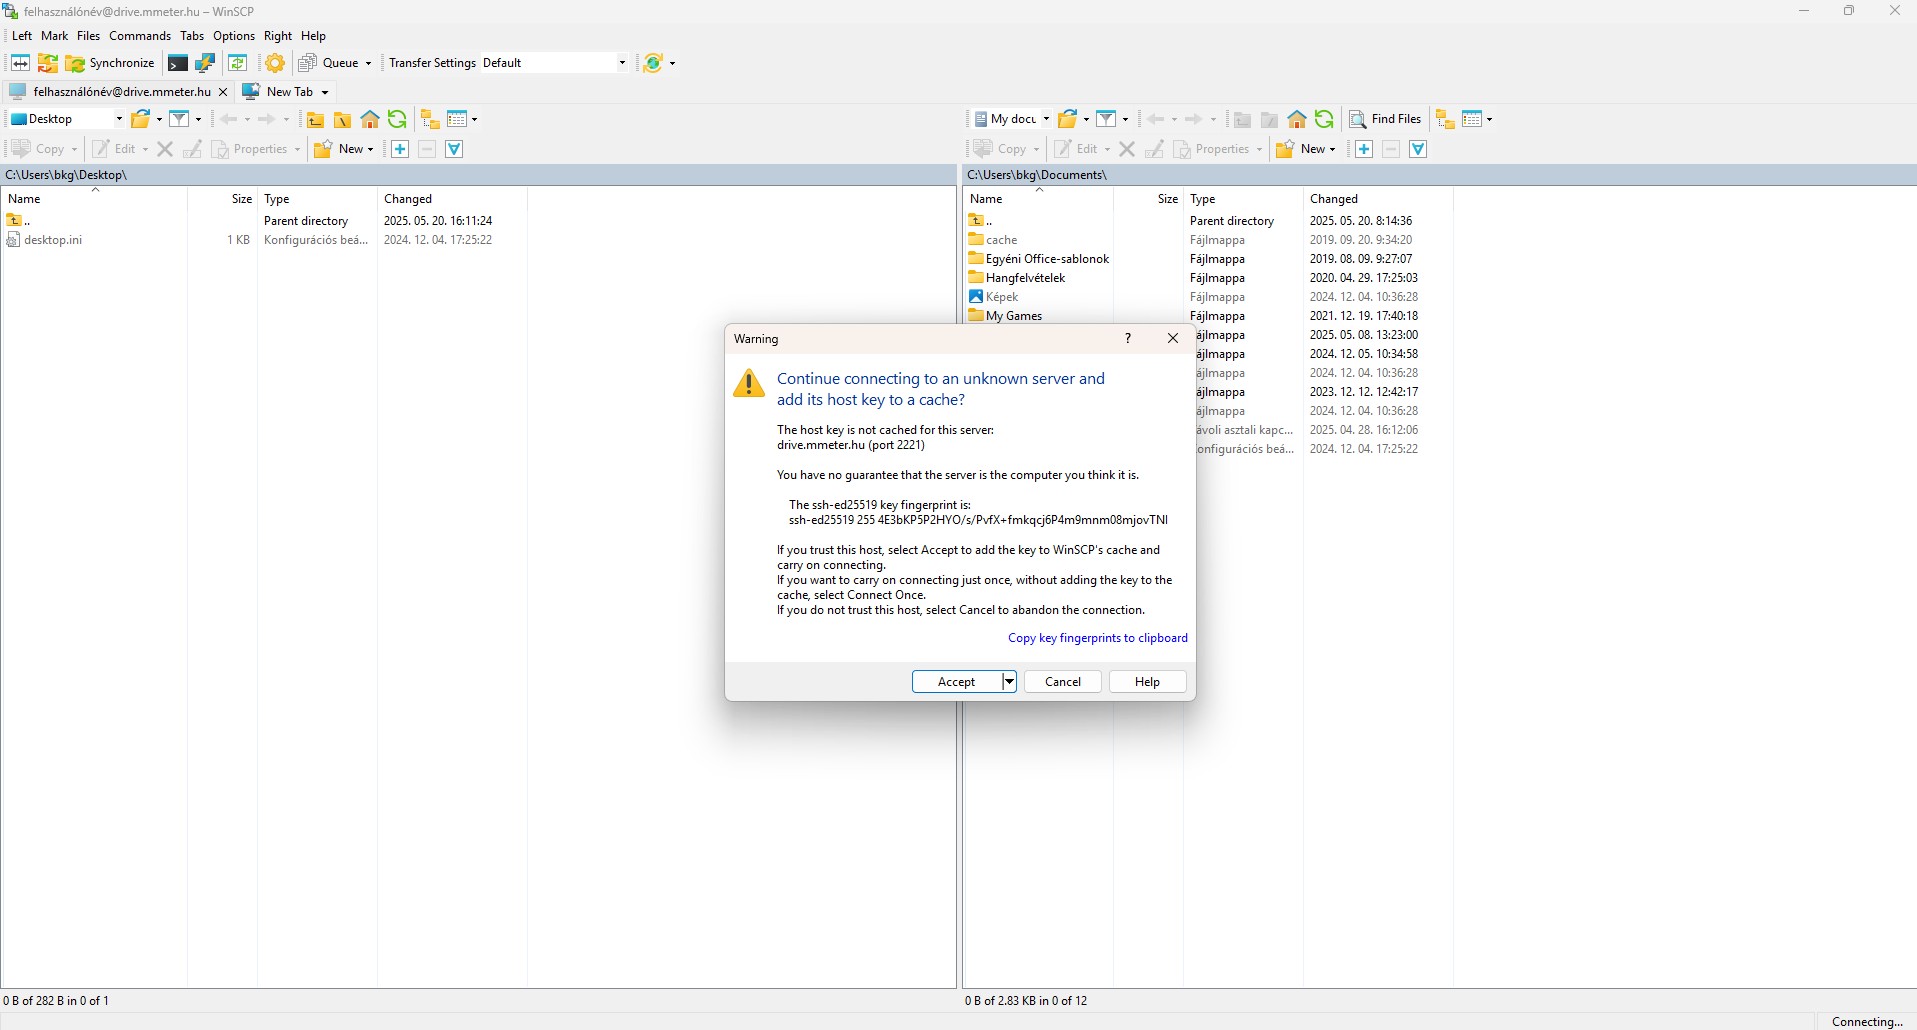Open the Options menu
The width and height of the screenshot is (1917, 1030).
(234, 35)
